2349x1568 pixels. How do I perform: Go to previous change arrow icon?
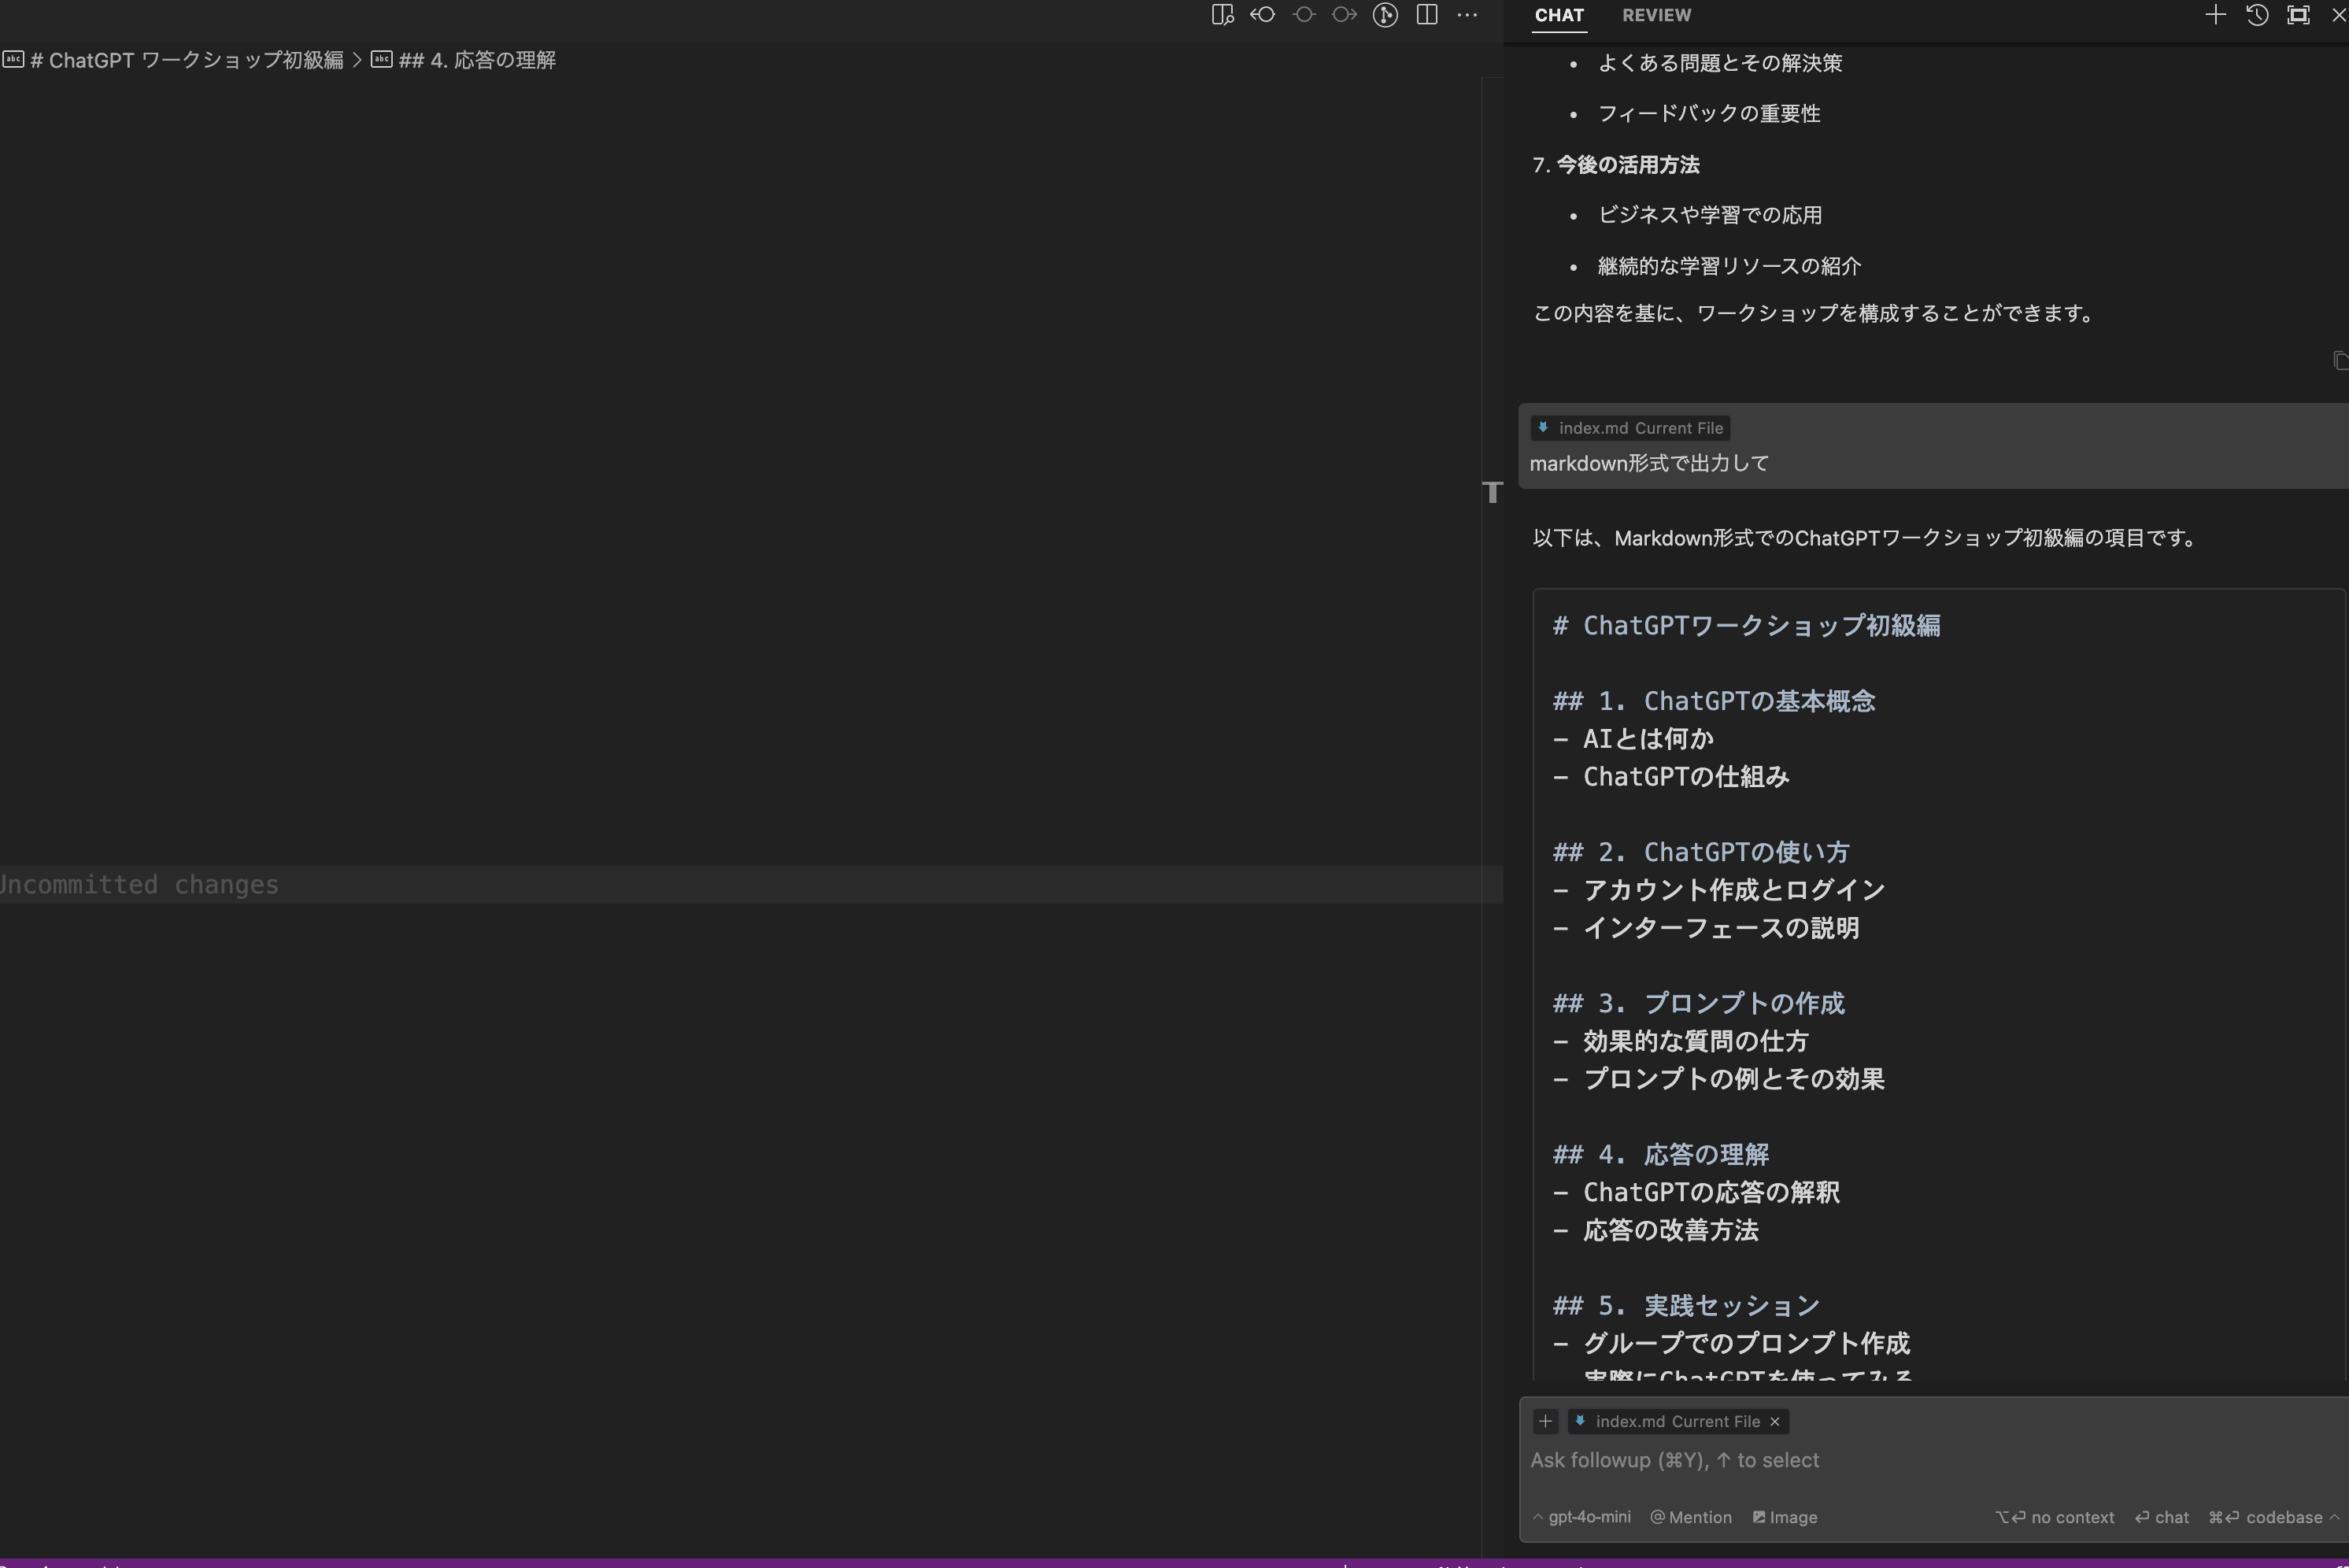[x=1263, y=15]
